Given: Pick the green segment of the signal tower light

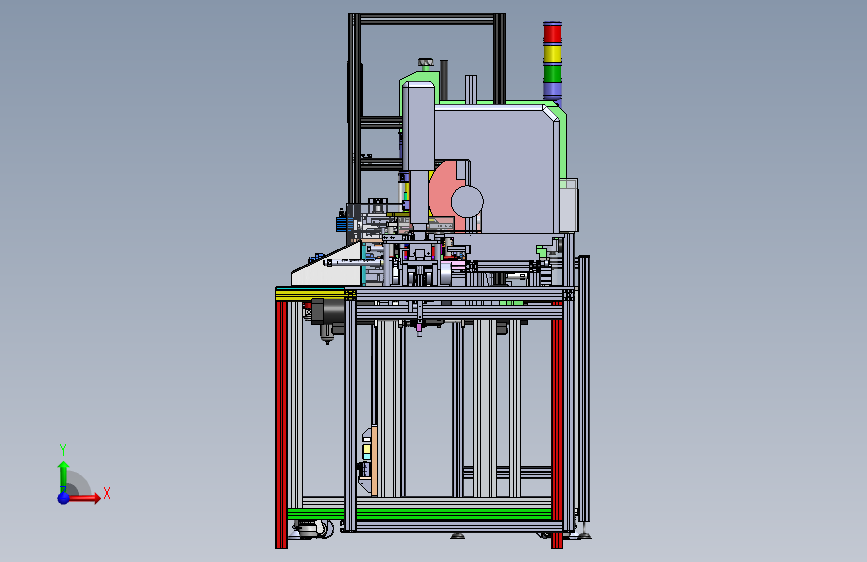Looking at the screenshot, I should pyautogui.click(x=552, y=73).
